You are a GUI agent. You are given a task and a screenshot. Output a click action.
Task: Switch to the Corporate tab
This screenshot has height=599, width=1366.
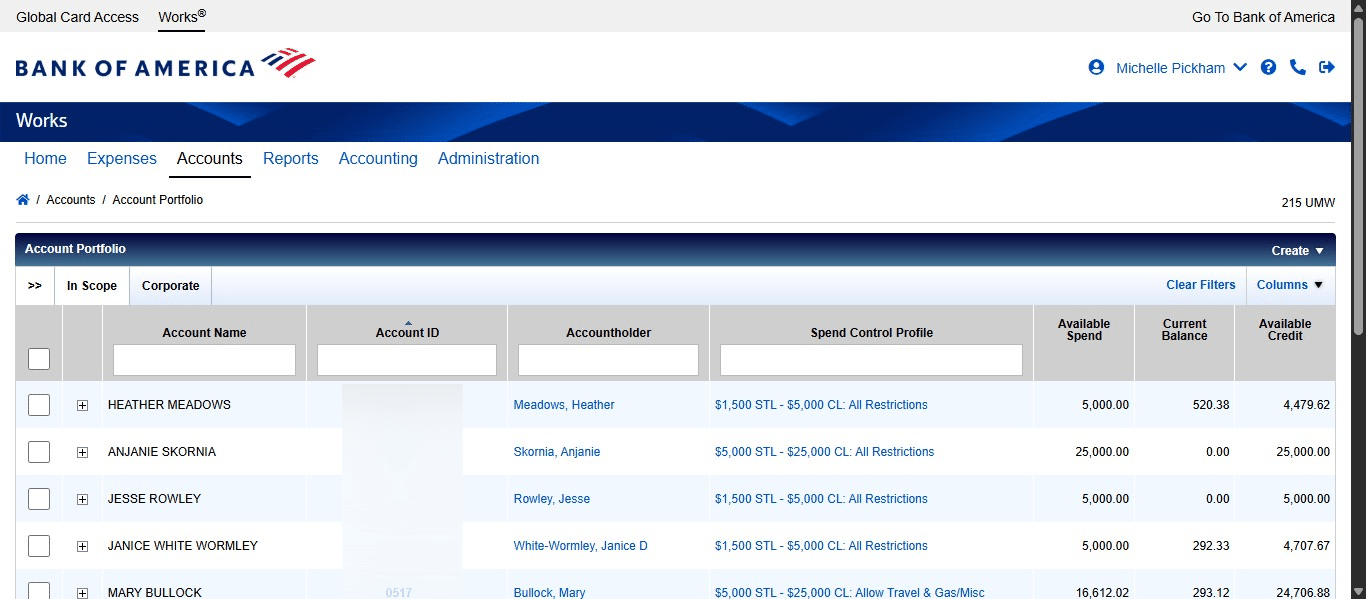pos(171,285)
